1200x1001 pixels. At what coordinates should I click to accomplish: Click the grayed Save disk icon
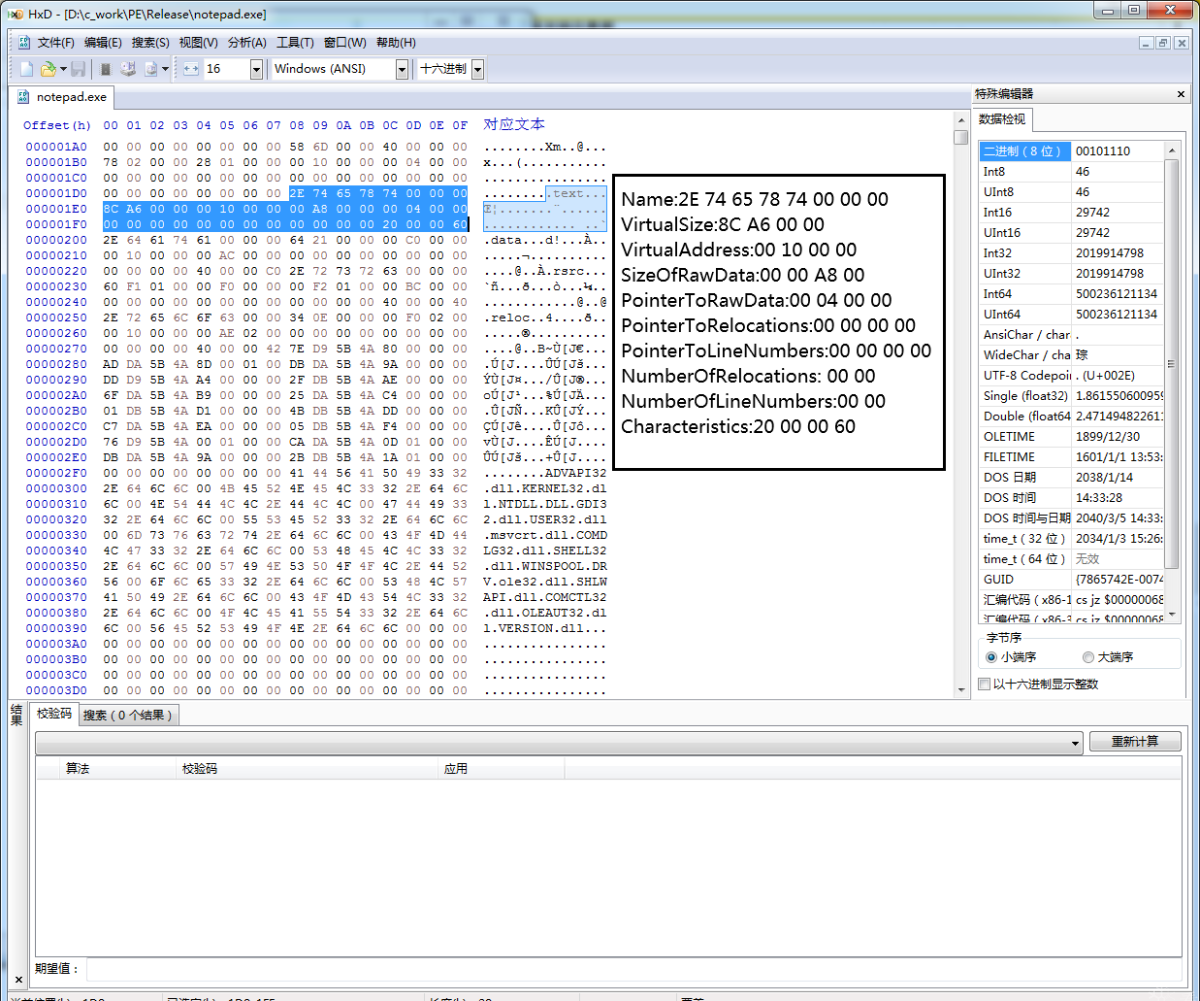click(x=77, y=69)
